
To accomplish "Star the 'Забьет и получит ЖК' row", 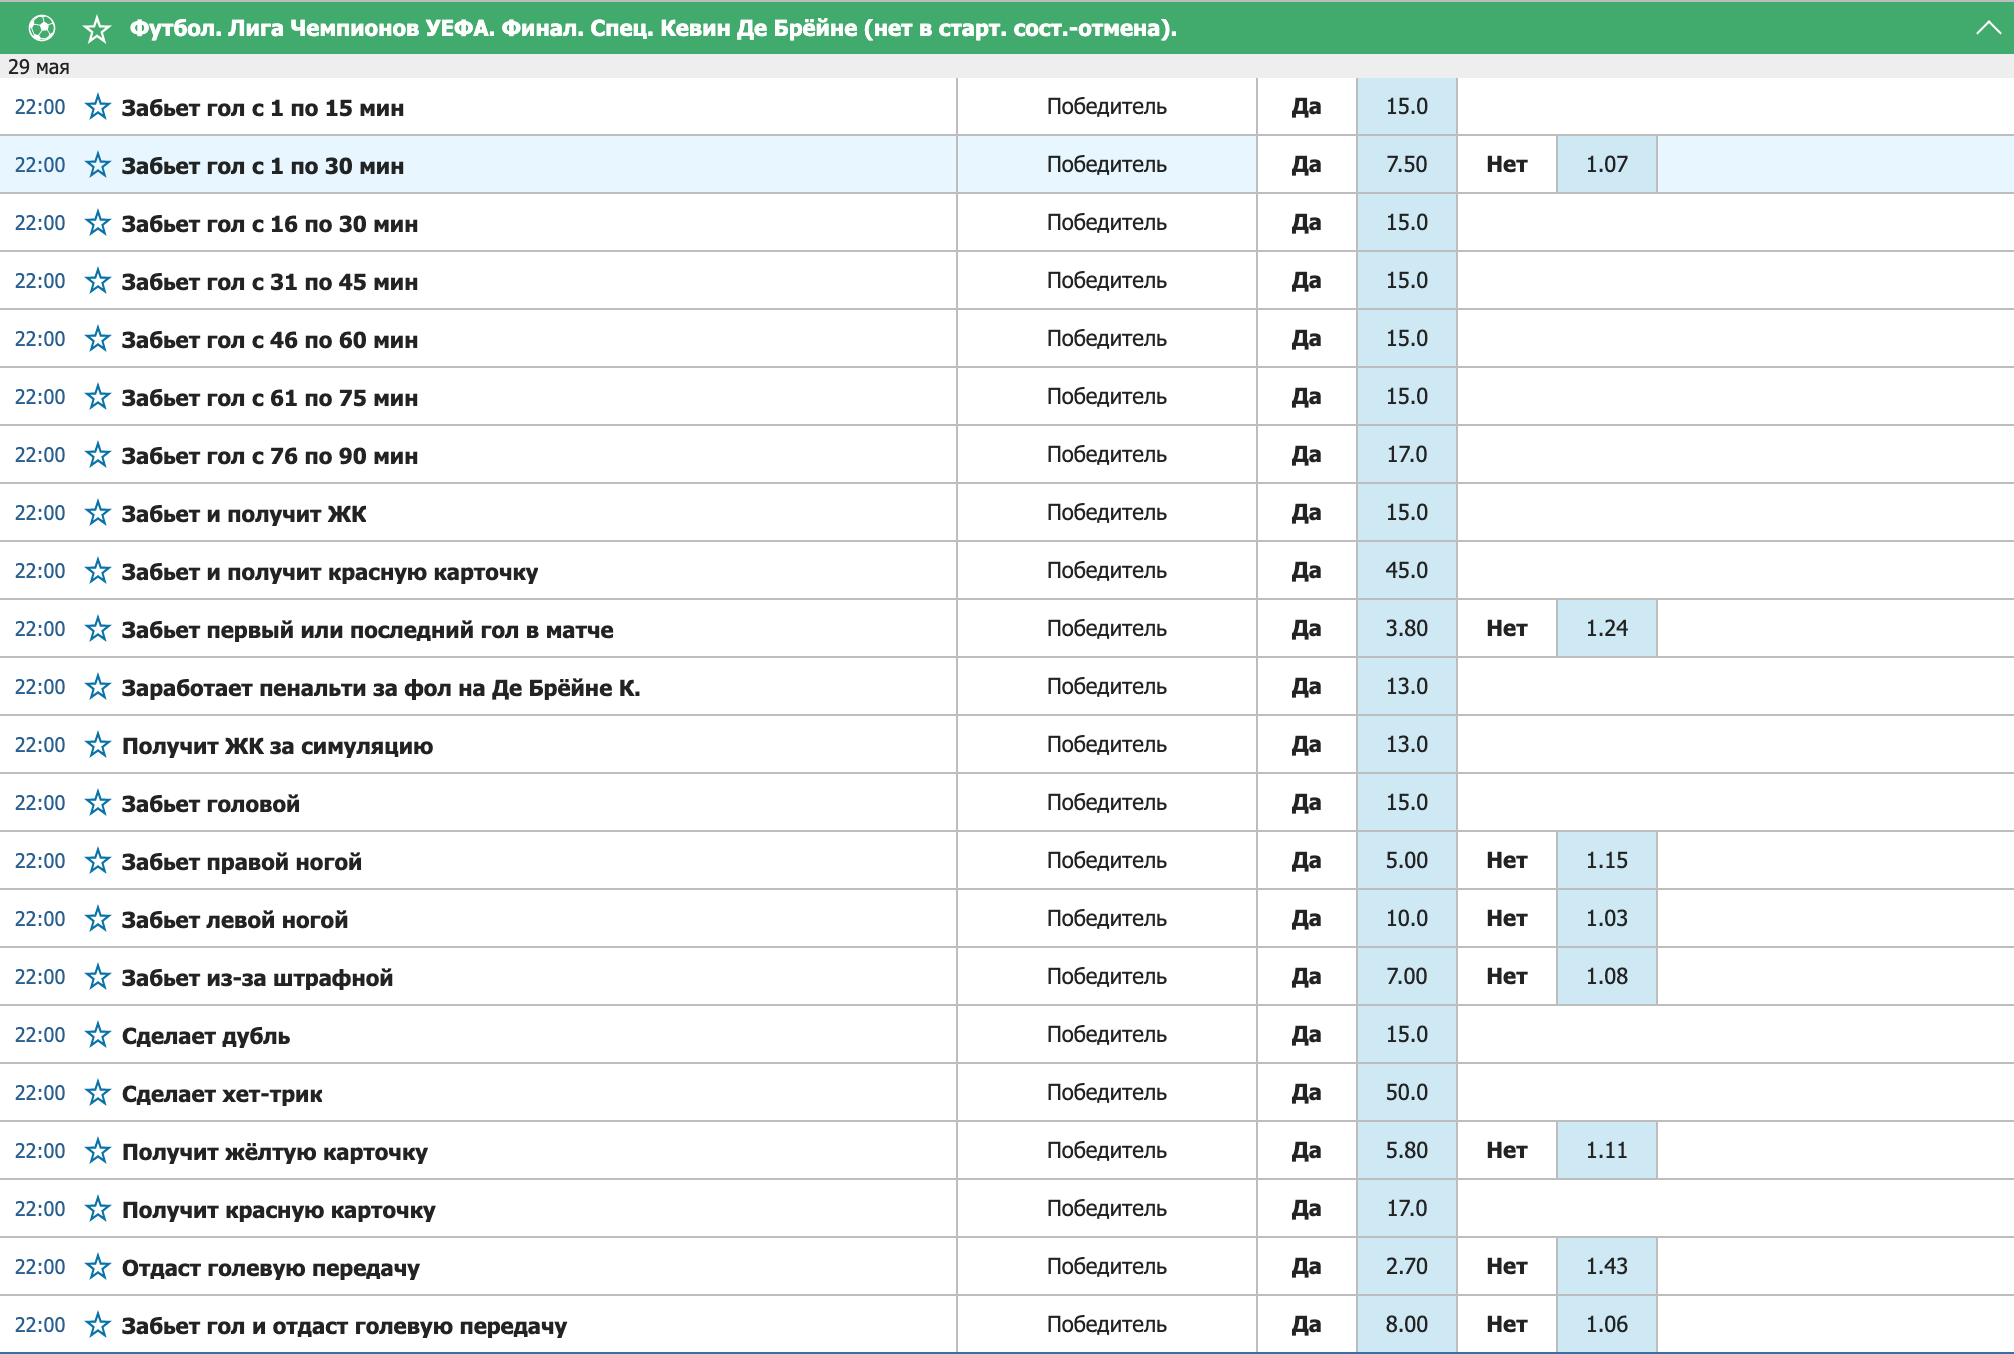I will (97, 513).
